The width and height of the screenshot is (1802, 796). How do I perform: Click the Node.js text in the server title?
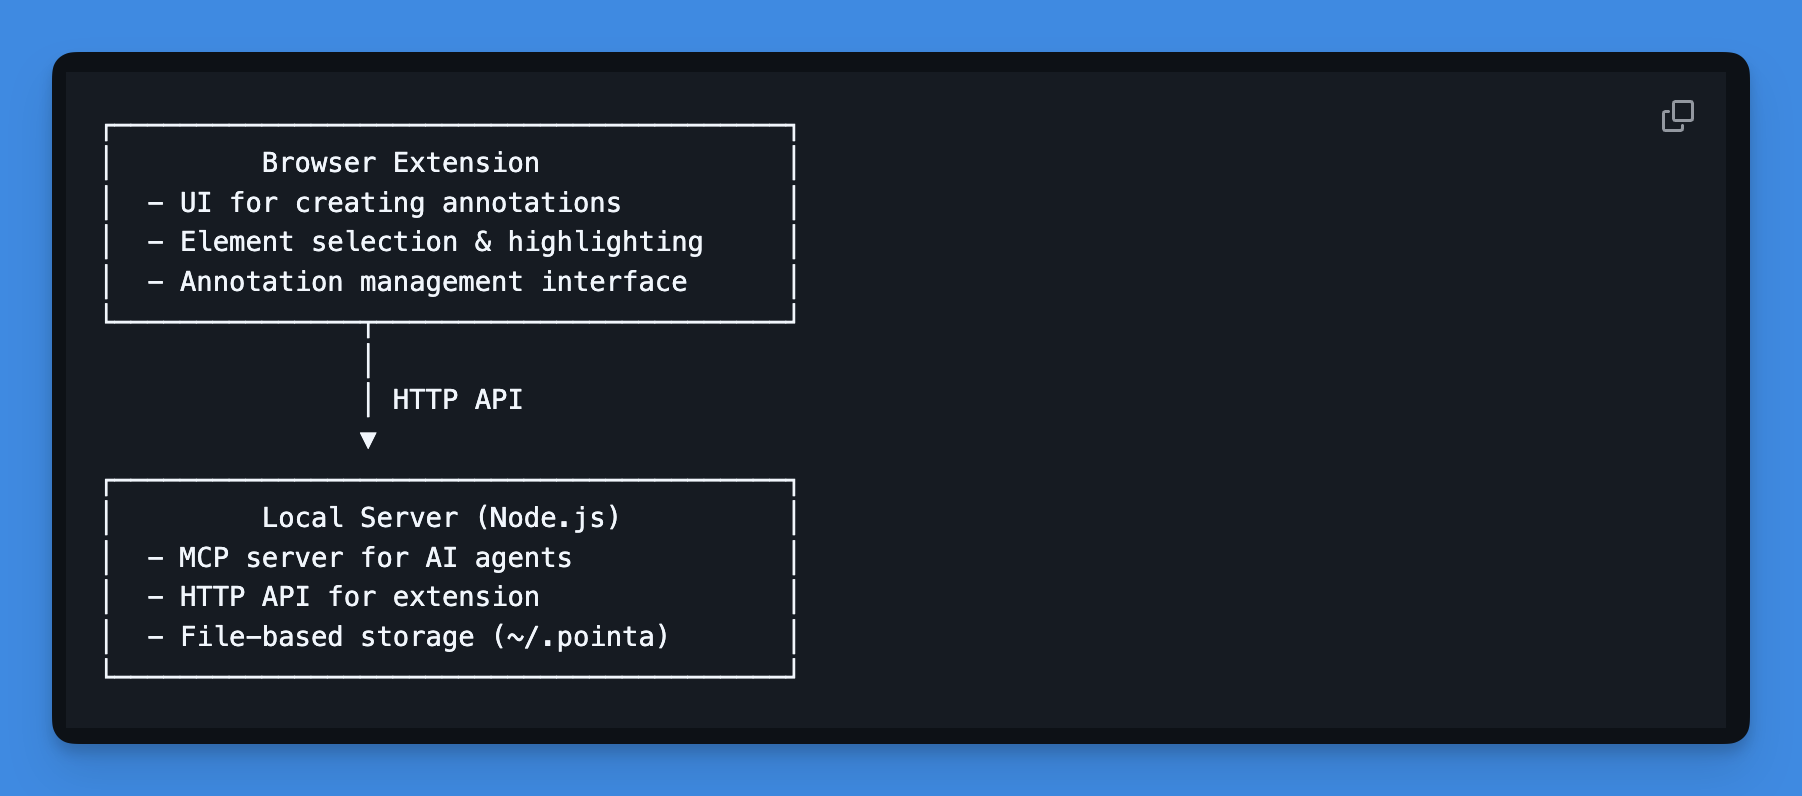(550, 517)
